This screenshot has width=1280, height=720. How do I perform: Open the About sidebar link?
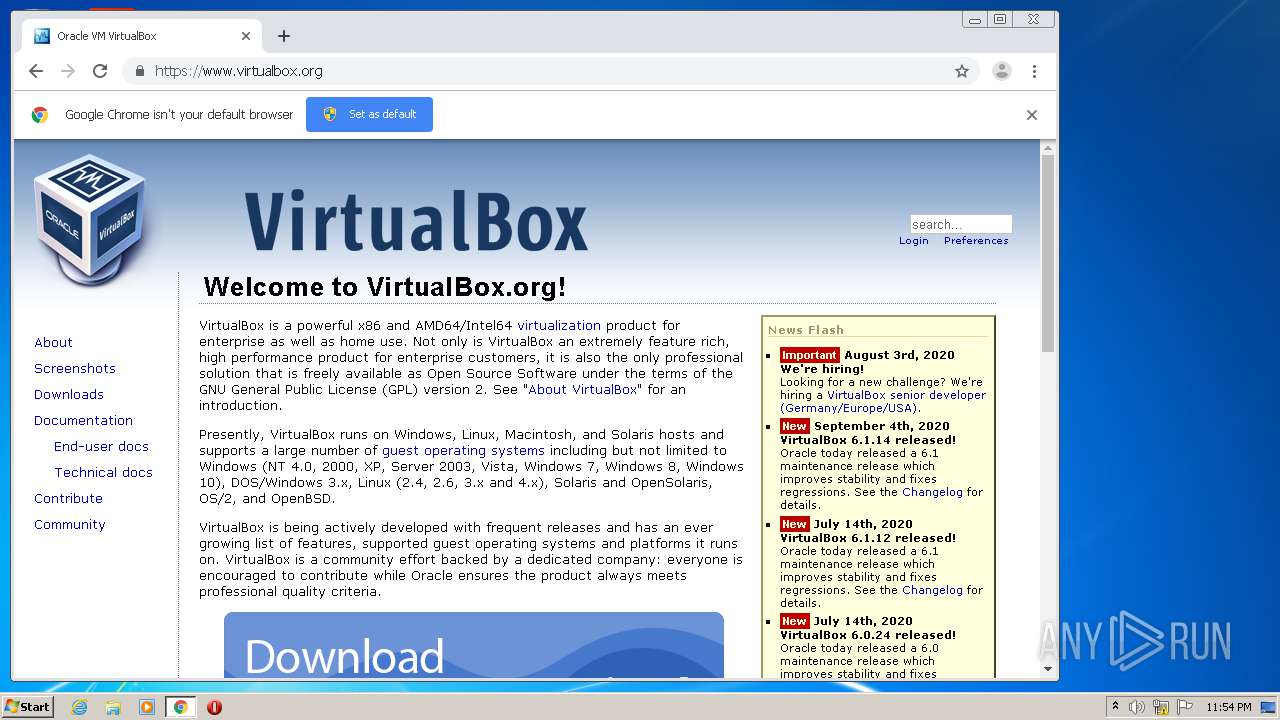point(53,342)
